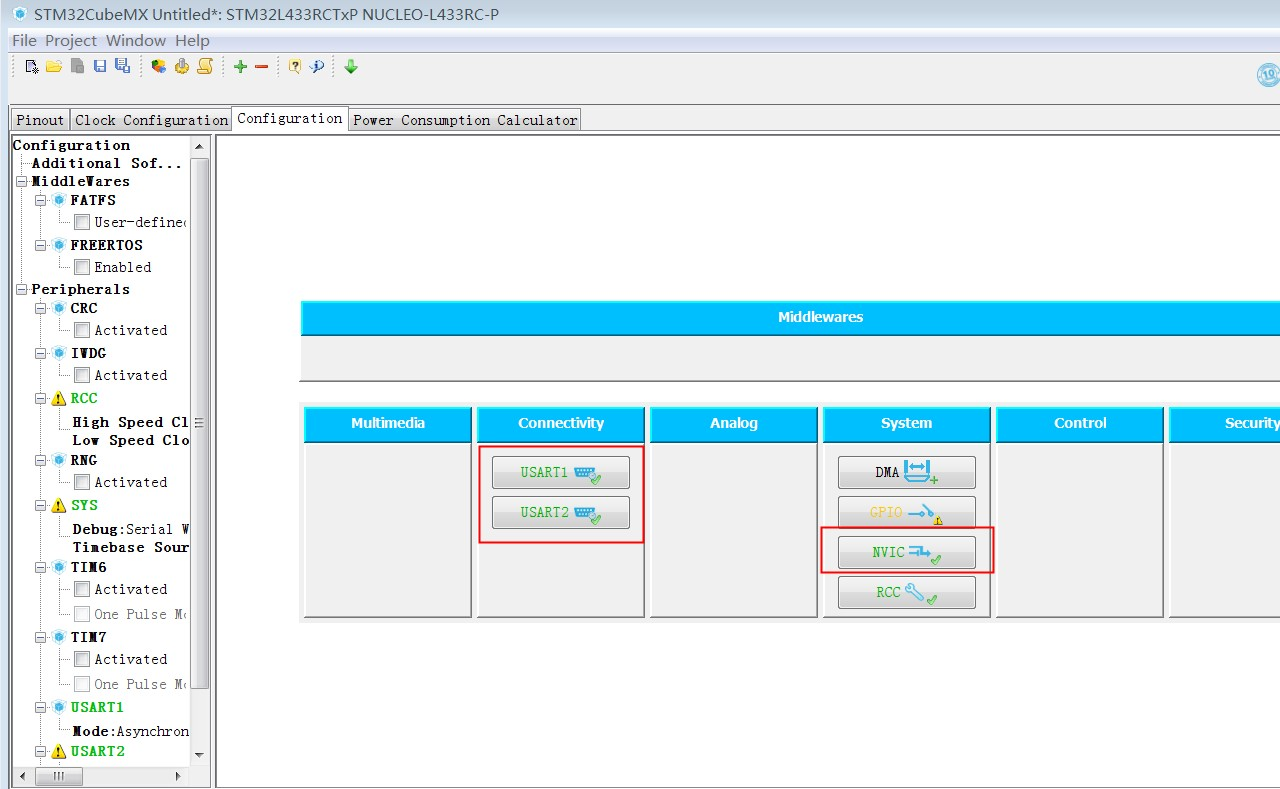The image size is (1280, 789).
Task: Collapse the FREERTOS tree node
Action: (41, 245)
